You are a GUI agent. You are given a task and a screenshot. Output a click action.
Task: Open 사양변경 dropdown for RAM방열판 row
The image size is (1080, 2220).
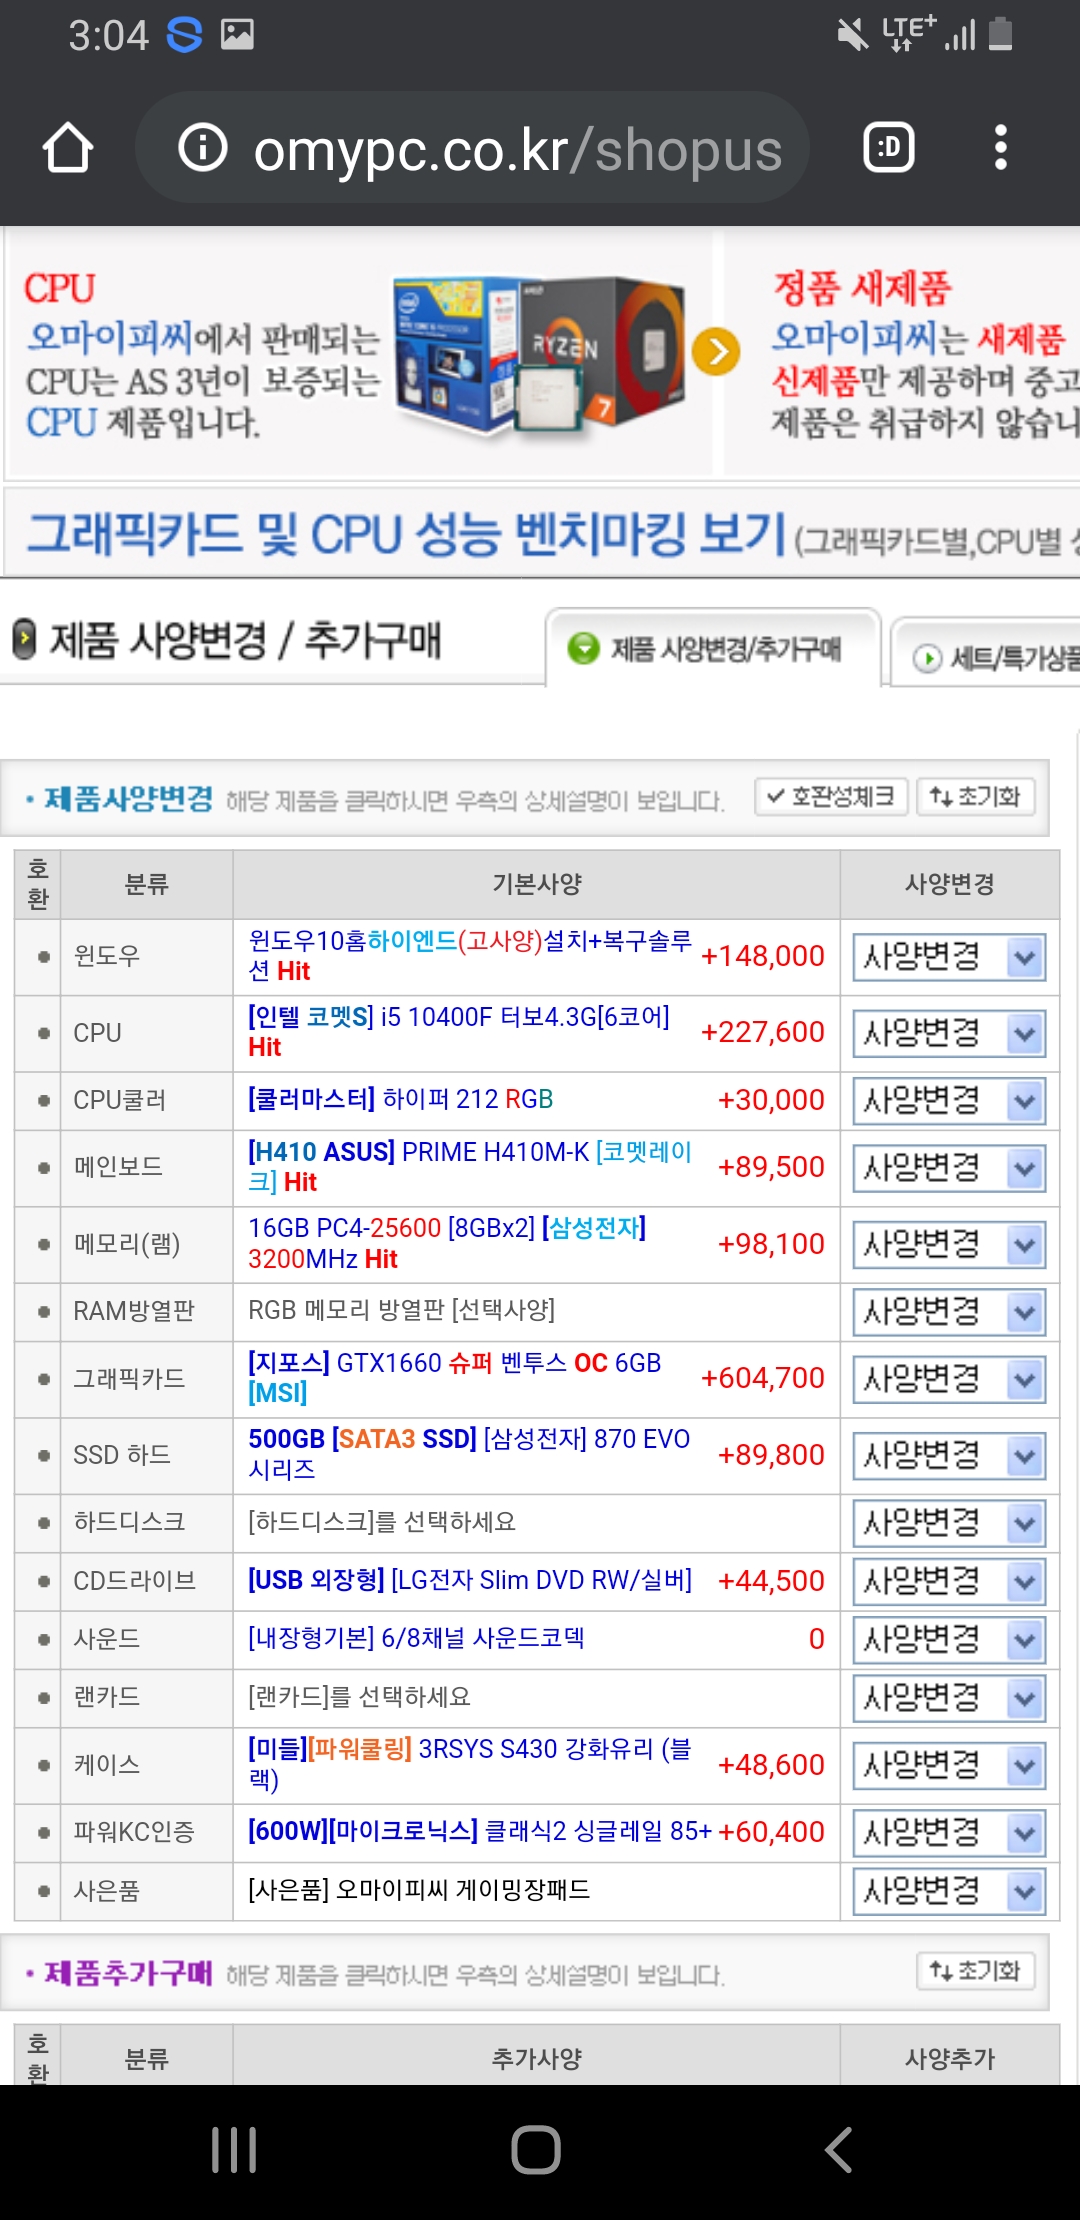pos(949,1312)
